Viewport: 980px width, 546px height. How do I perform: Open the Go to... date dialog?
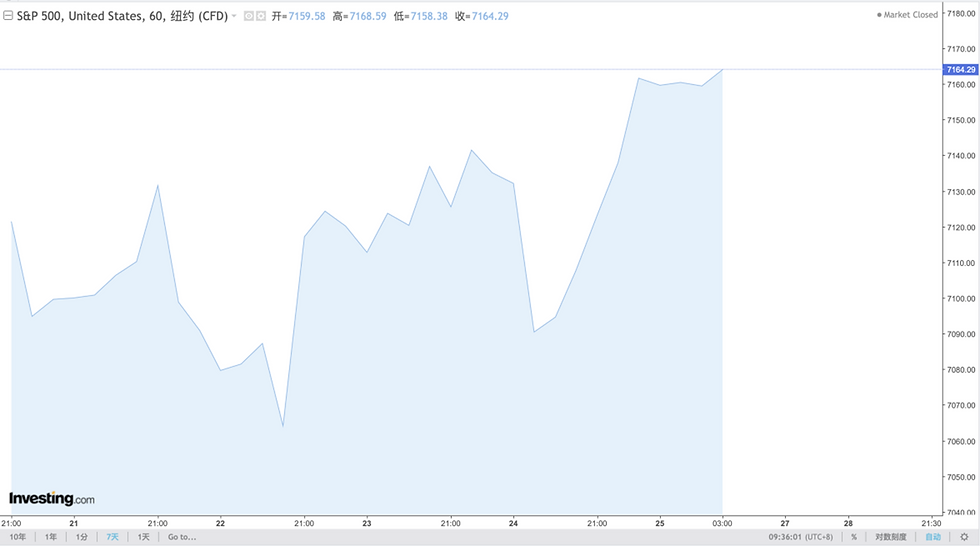pos(182,537)
